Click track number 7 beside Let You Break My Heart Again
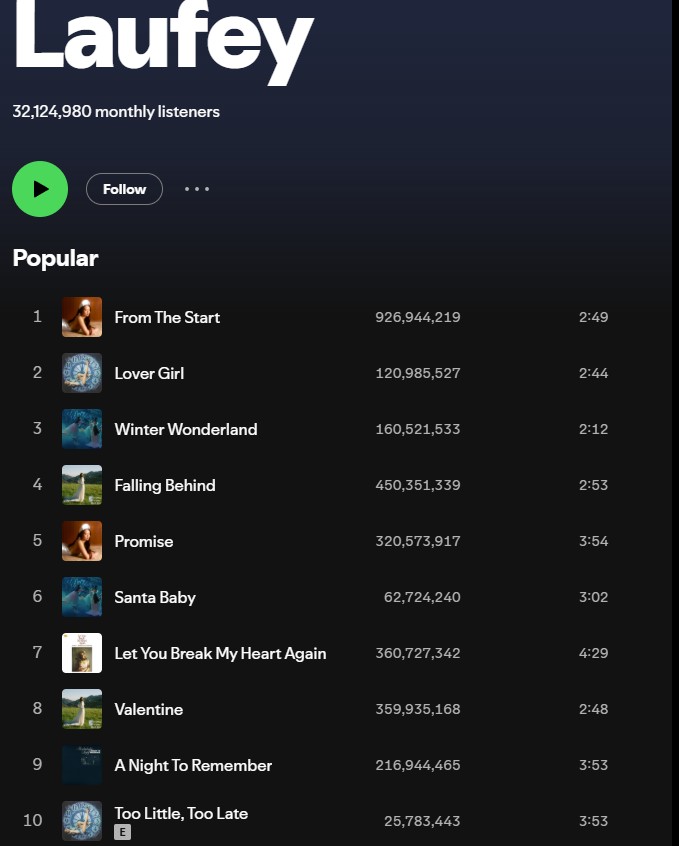 click(37, 652)
